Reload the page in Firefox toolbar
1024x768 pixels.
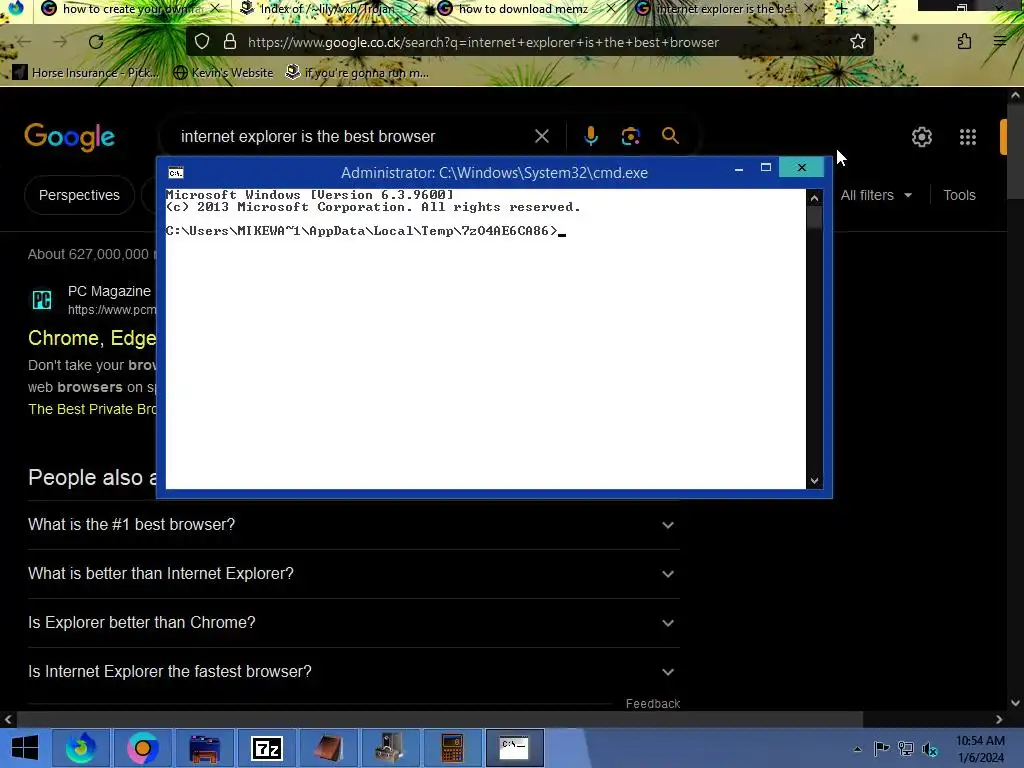tap(96, 42)
